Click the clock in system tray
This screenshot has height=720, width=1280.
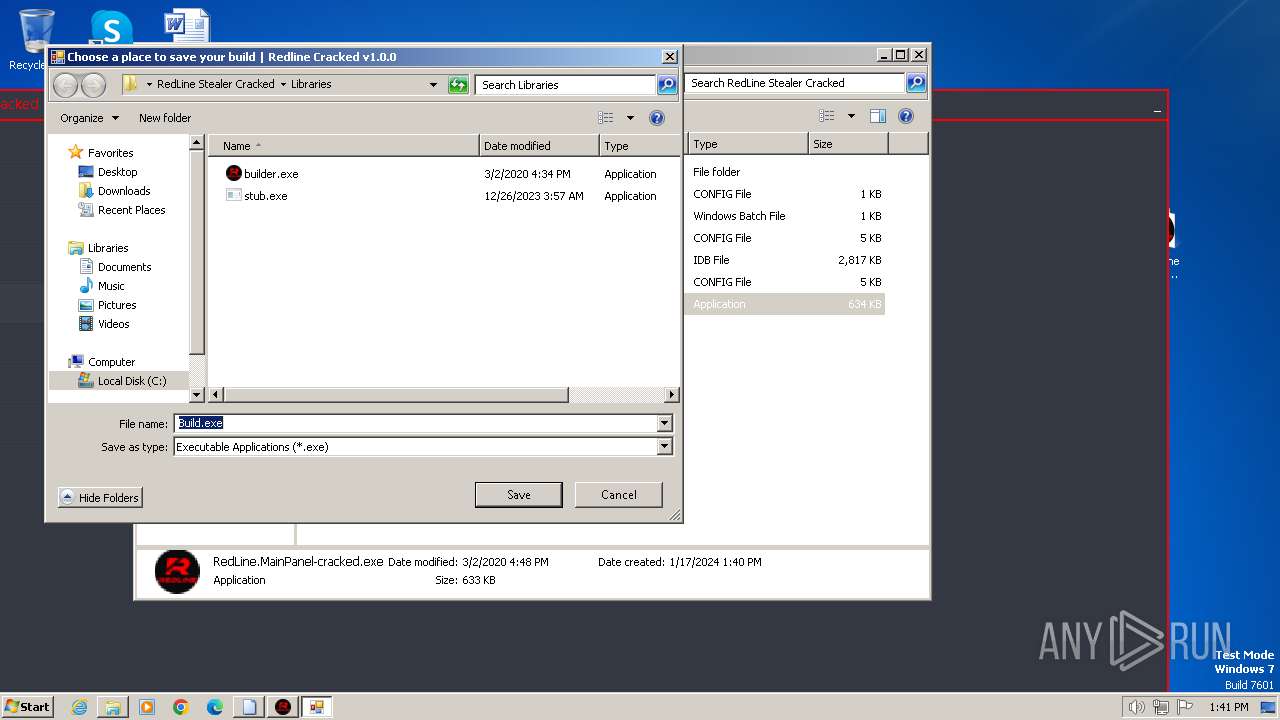[x=1228, y=707]
